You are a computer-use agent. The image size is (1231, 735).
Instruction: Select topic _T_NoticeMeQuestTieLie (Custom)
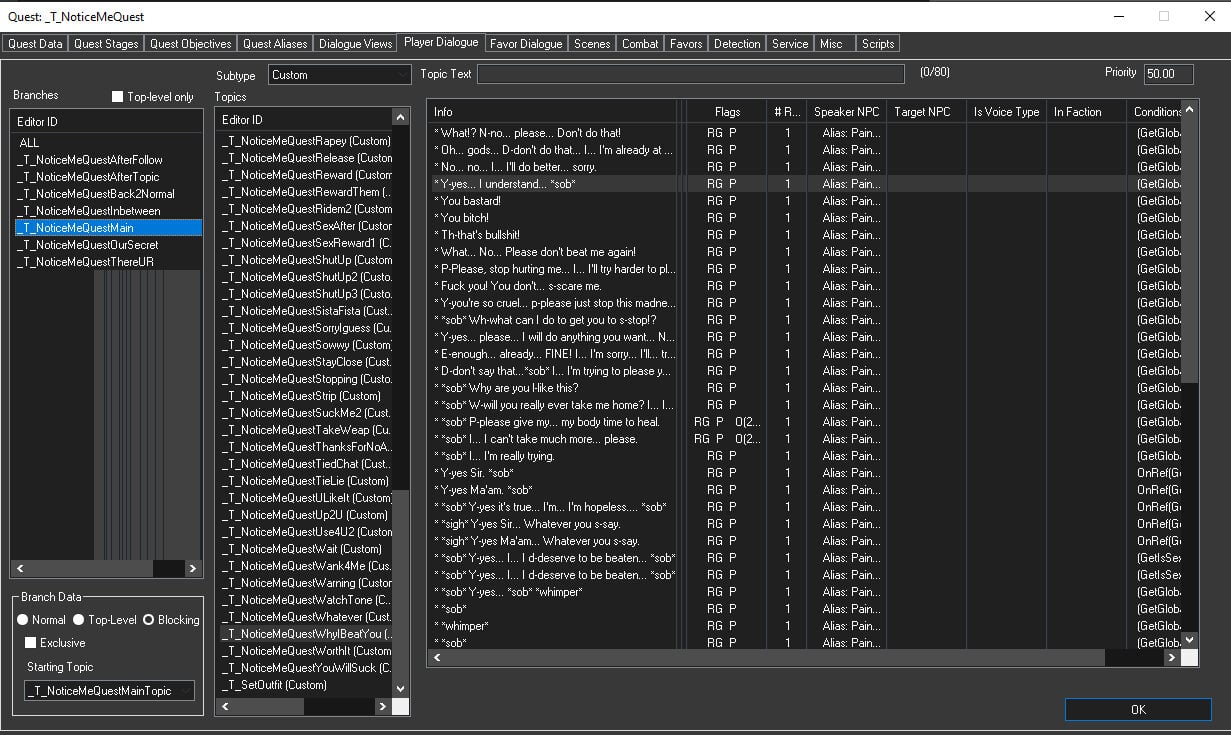306,481
